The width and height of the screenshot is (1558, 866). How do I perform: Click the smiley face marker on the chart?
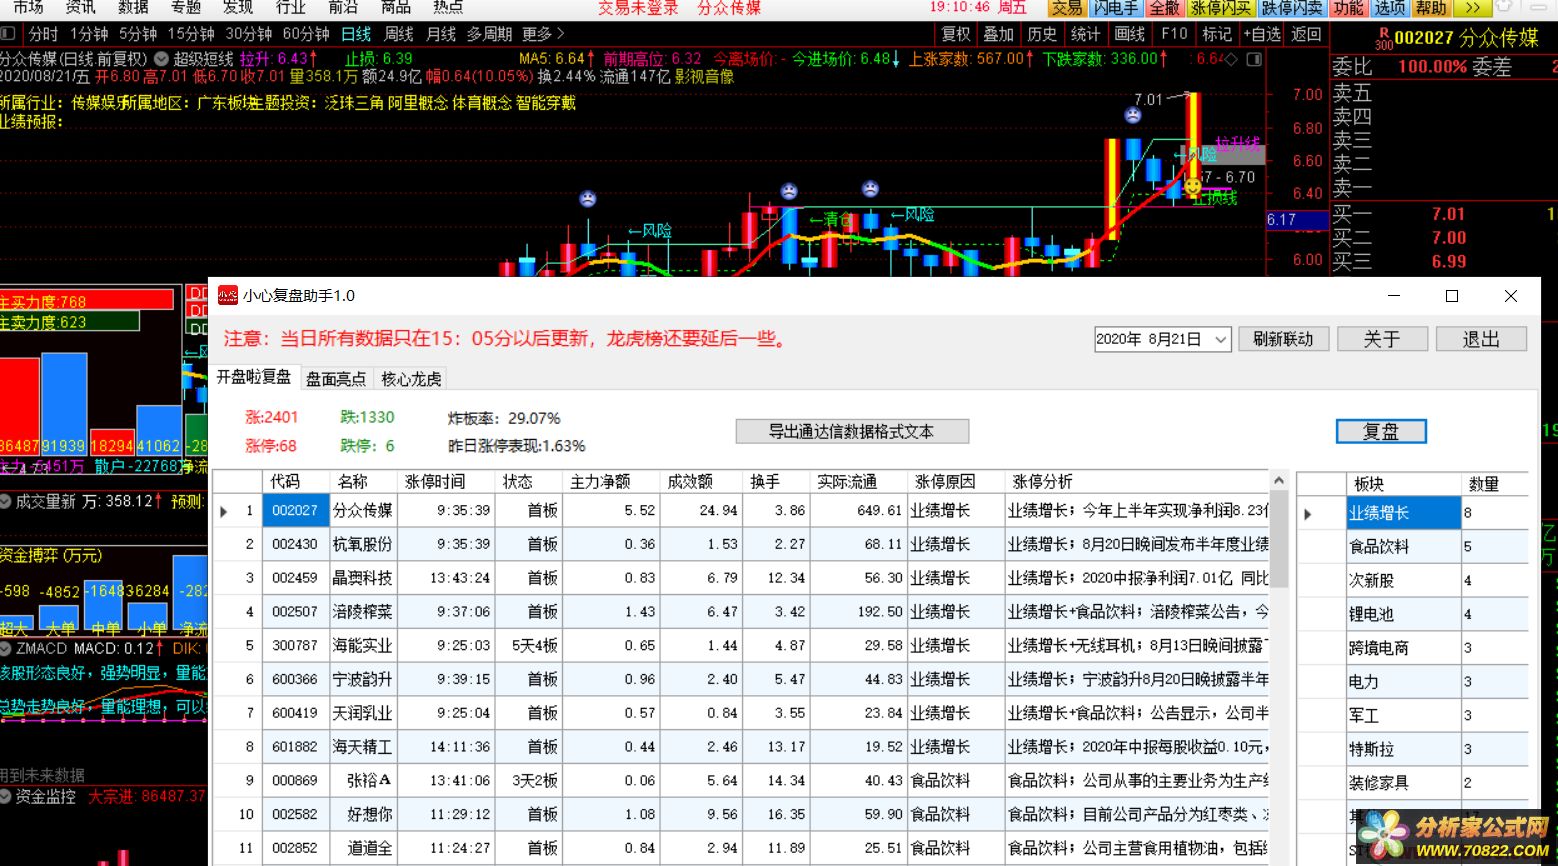pyautogui.click(x=1192, y=186)
